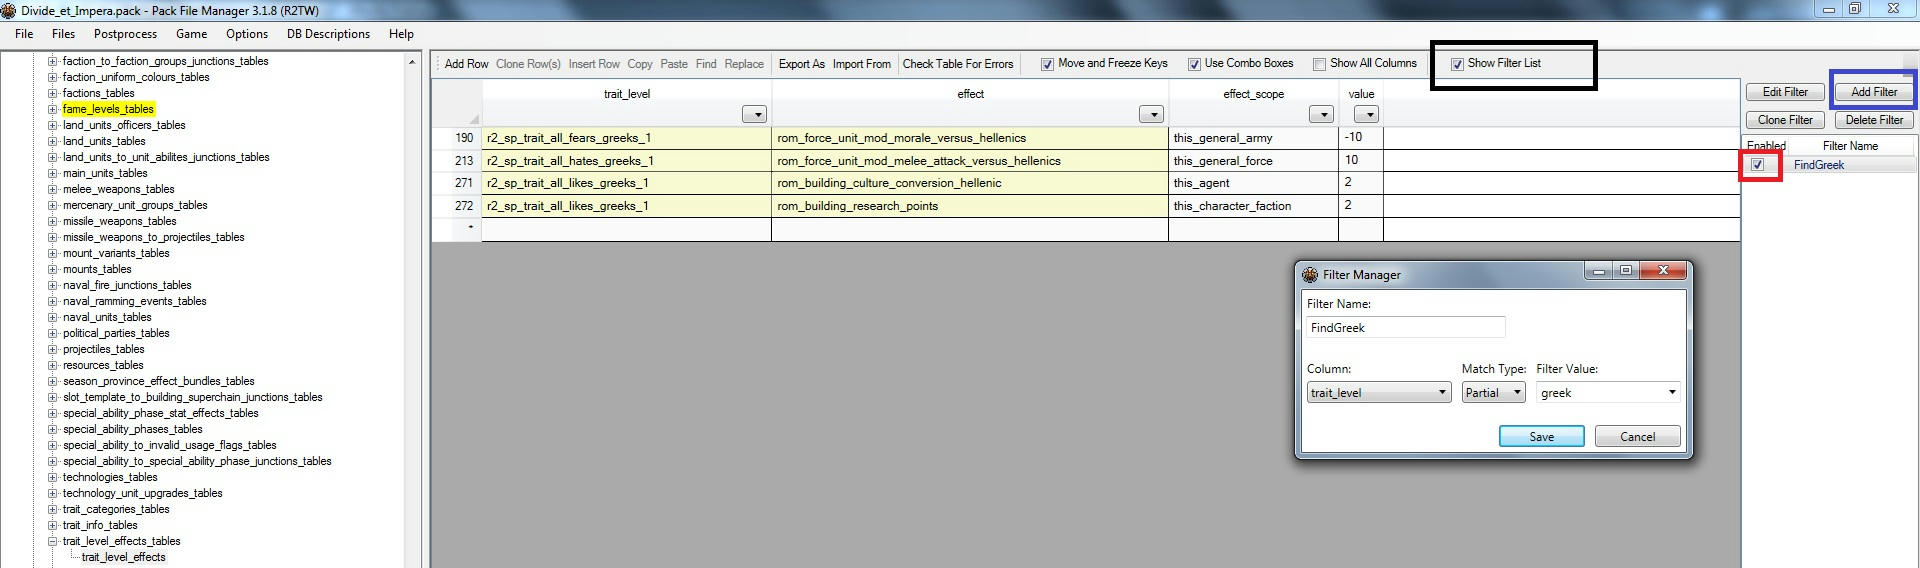
Task: Click the Filter Name text field
Action: (1405, 328)
